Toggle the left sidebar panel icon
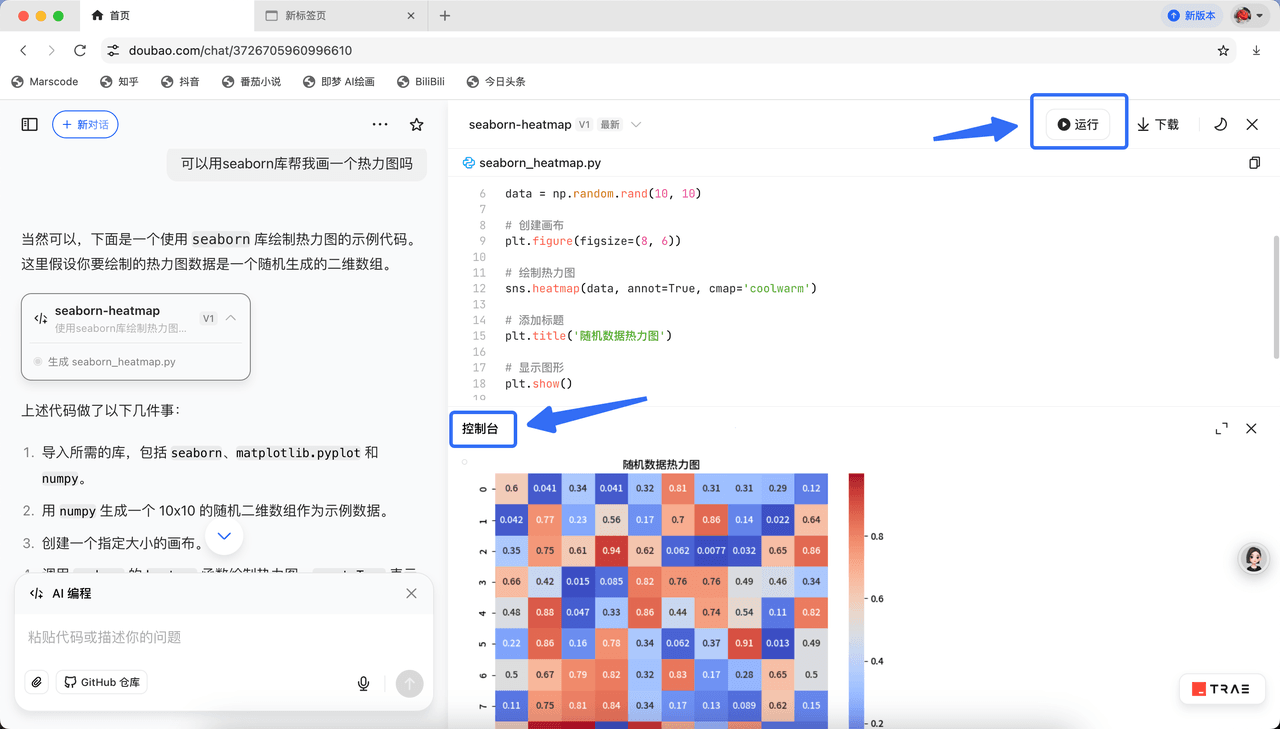The width and height of the screenshot is (1280, 729). (30, 125)
